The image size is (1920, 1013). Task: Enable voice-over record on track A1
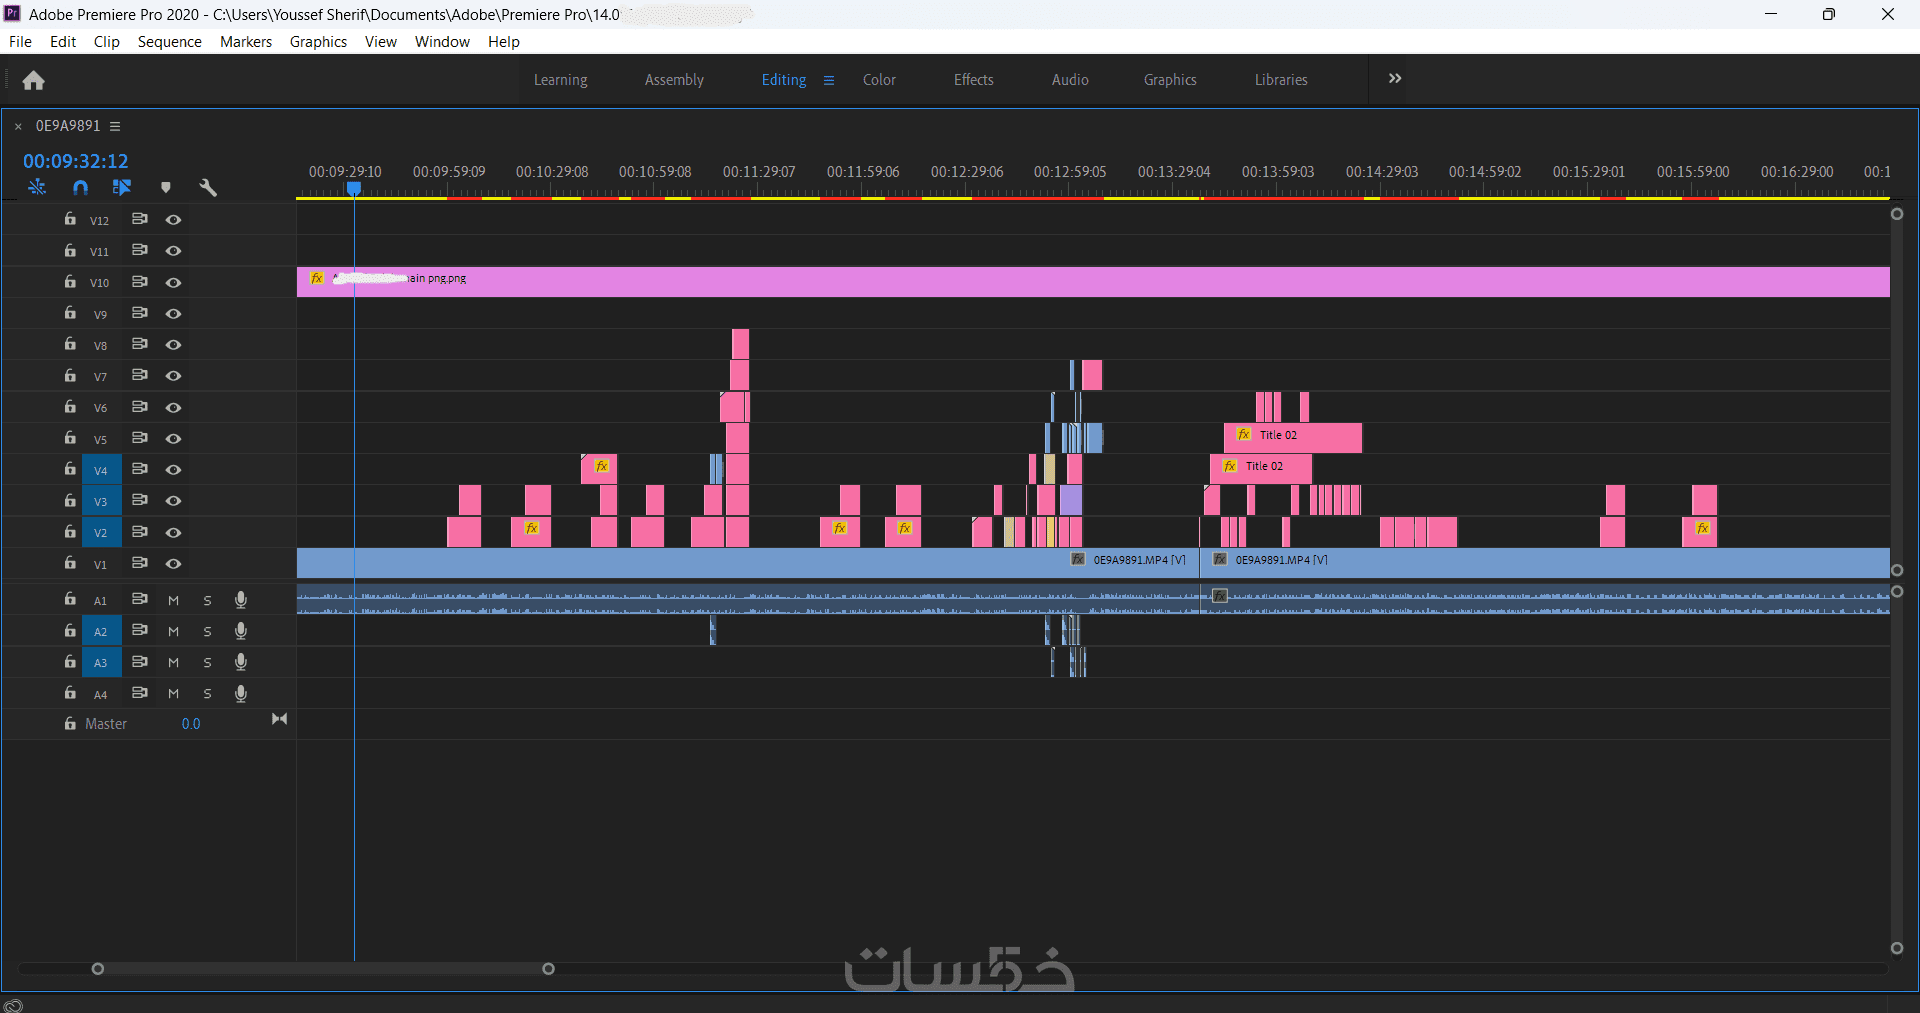(241, 599)
